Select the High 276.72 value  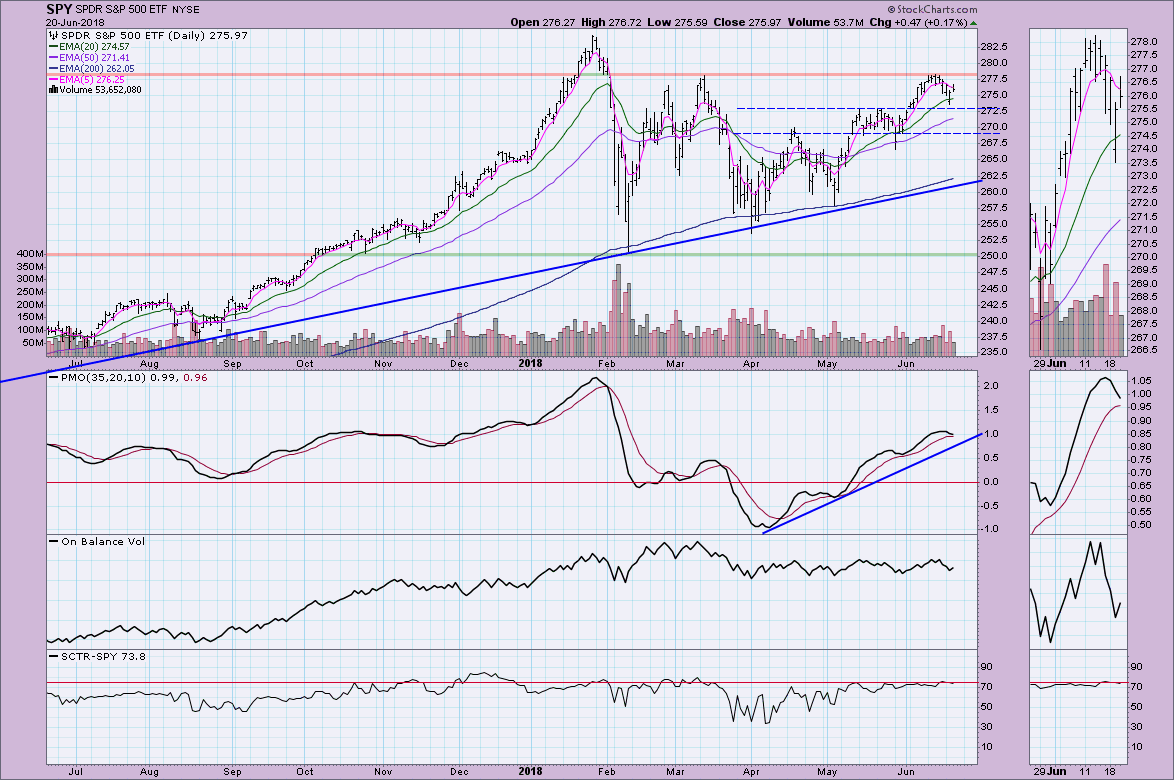(x=612, y=22)
